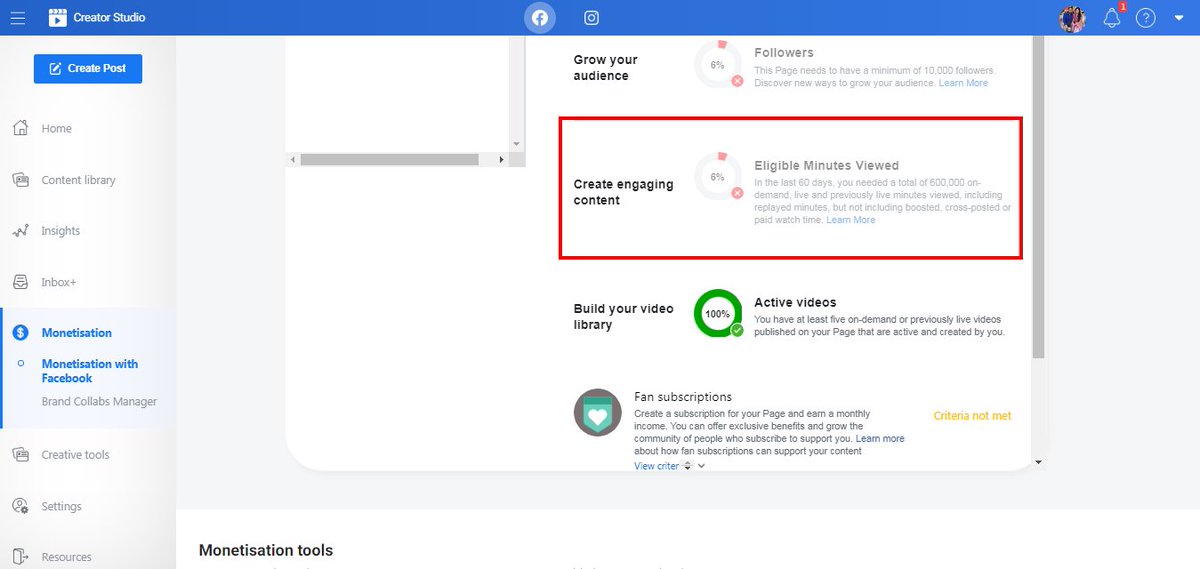The width and height of the screenshot is (1200, 569).
Task: Click the Eligible Minutes Viewed 6% ring
Action: tap(718, 176)
